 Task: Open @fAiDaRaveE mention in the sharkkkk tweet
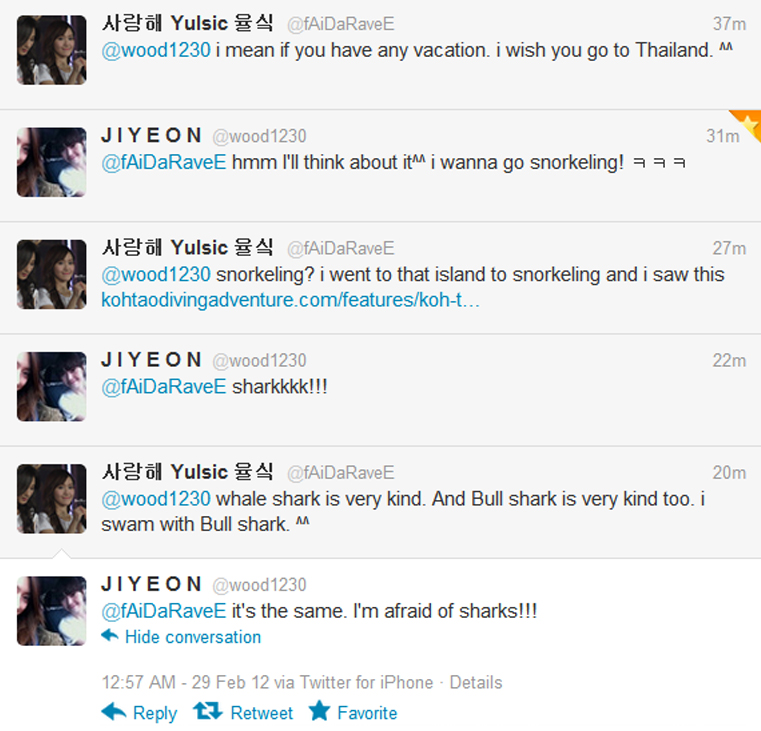tap(164, 387)
